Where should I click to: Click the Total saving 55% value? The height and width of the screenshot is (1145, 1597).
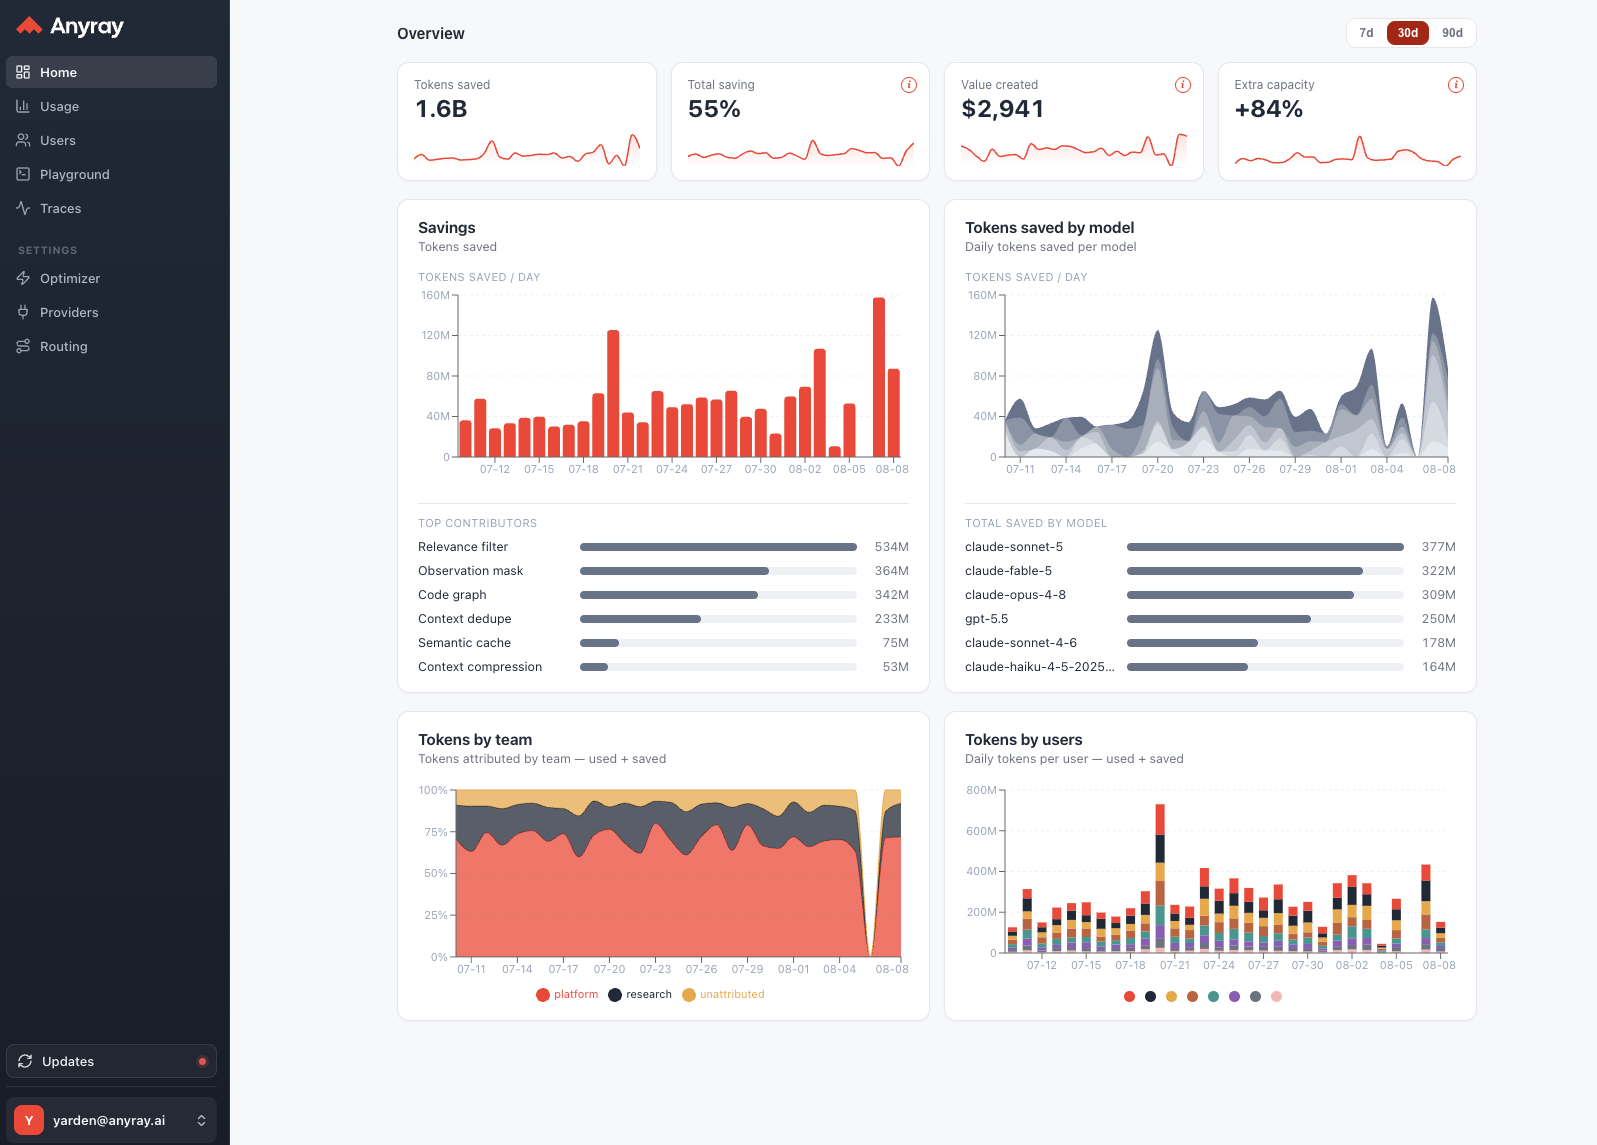pos(714,109)
